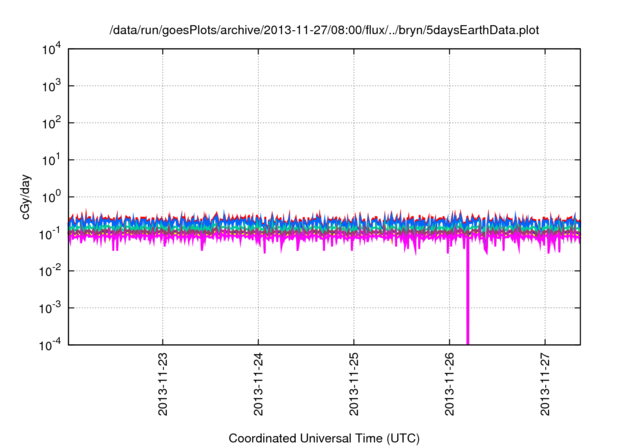Click the 10^0 y-axis tick label
The width and height of the screenshot is (640, 448).
(x=51, y=197)
